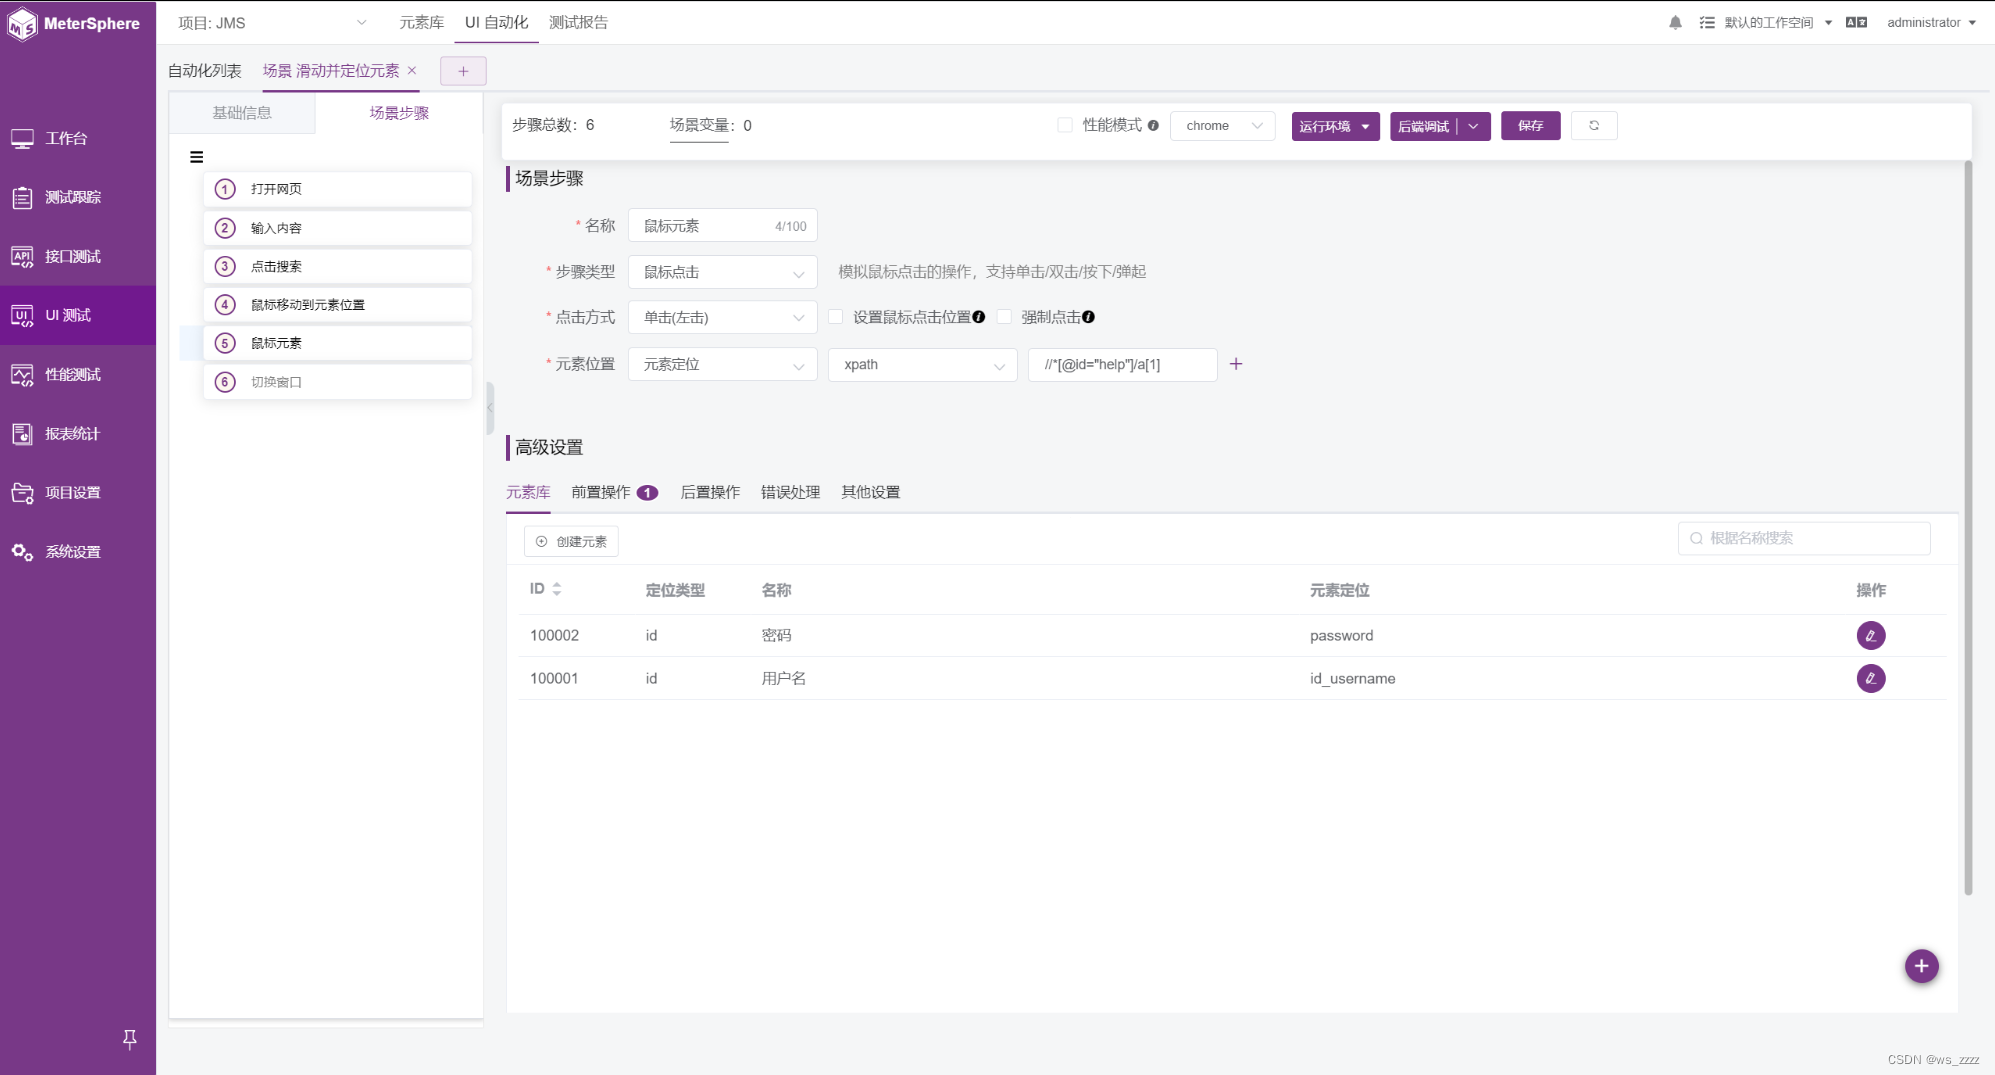Open the 运行环境 dropdown button
The width and height of the screenshot is (1995, 1075).
[1335, 126]
